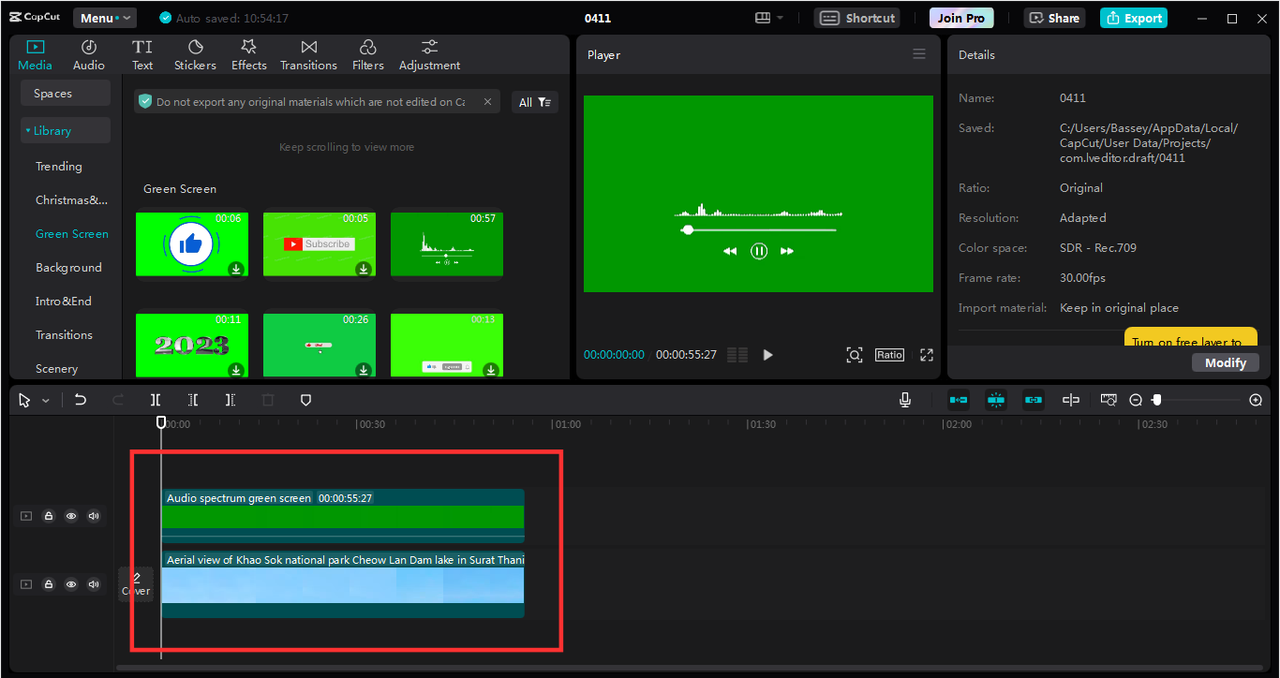Screen dimensions: 1280x678
Task: Lock the Audio spectrum track
Action: point(48,516)
